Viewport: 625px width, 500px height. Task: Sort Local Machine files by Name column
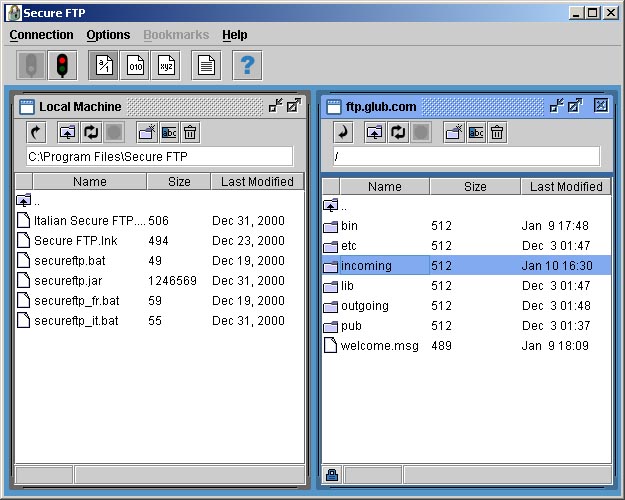click(x=90, y=182)
